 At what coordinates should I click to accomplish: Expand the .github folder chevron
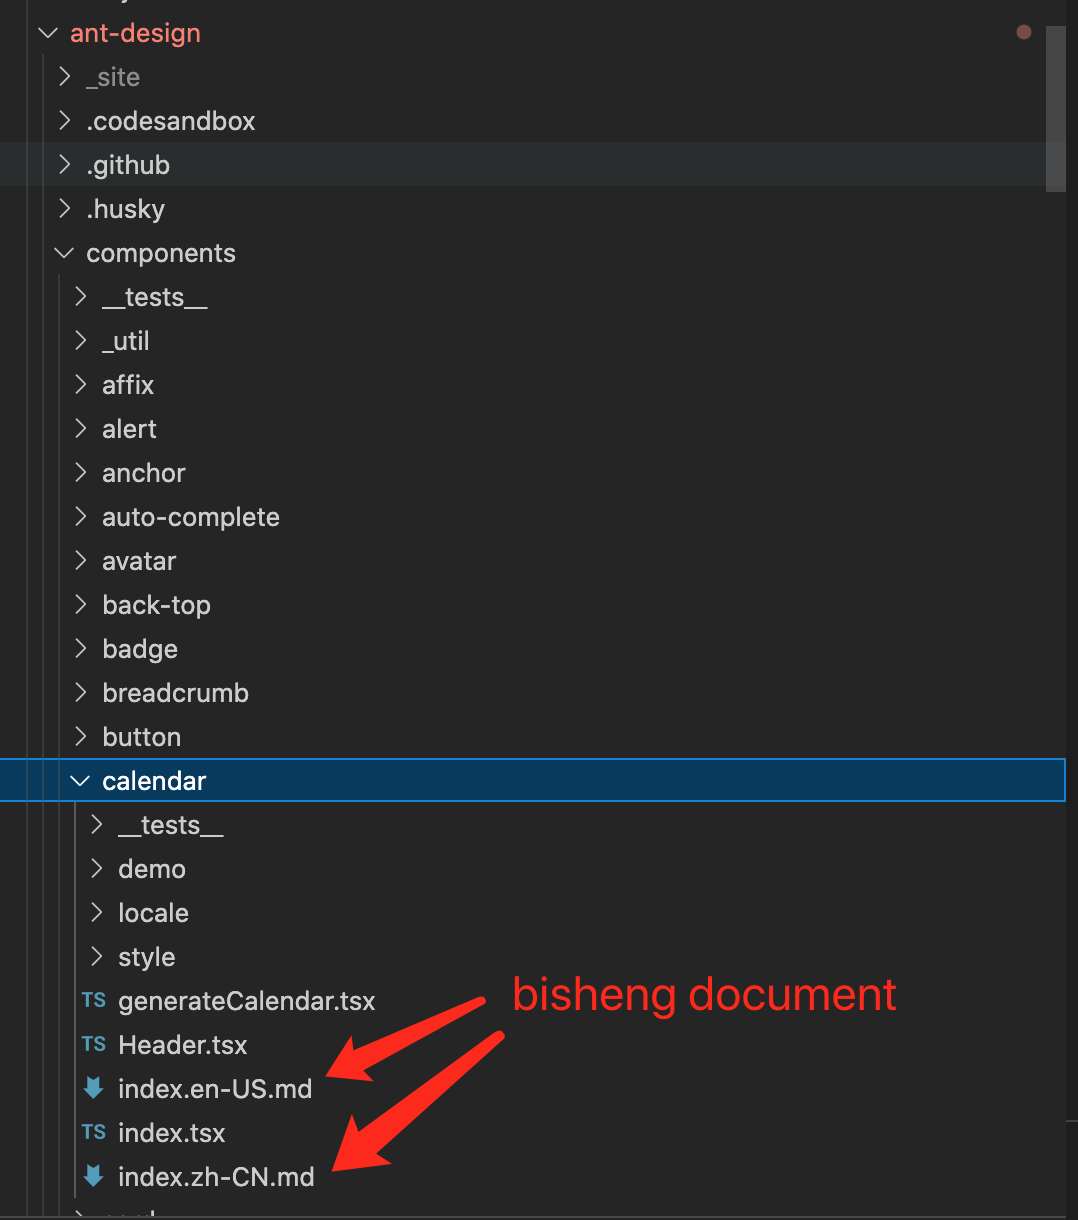[65, 165]
